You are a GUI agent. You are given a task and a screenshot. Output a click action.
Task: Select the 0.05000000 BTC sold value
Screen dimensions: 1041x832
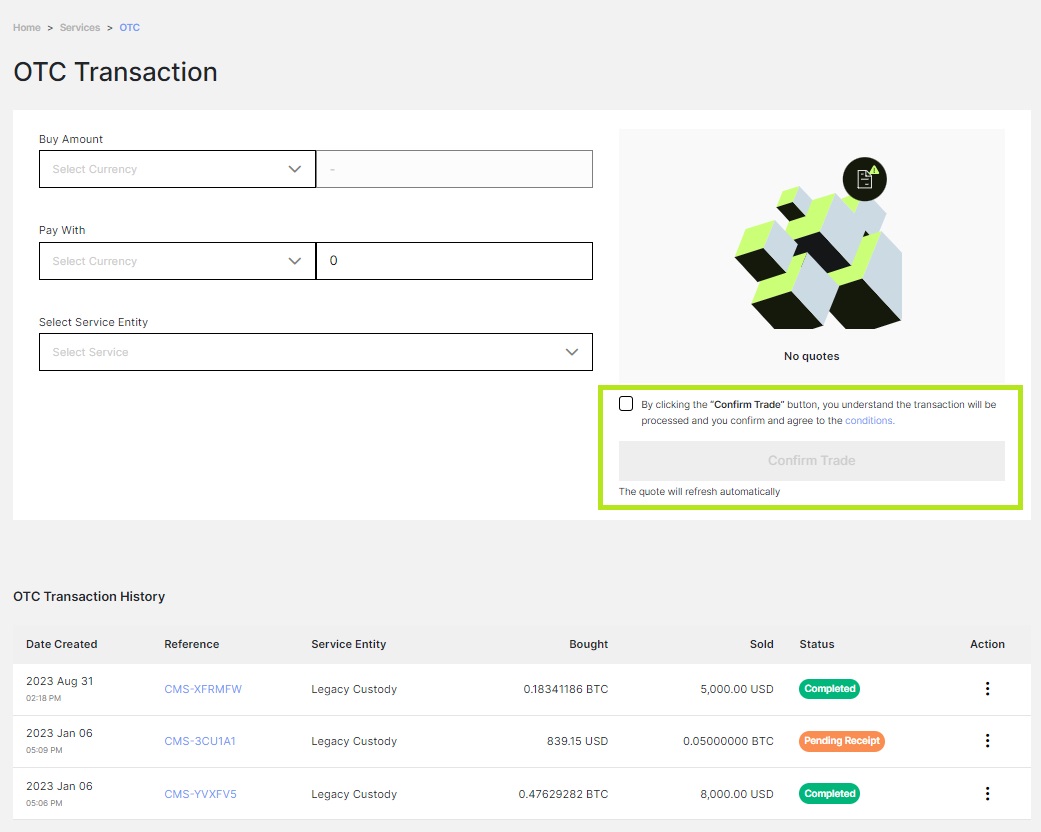coord(728,741)
